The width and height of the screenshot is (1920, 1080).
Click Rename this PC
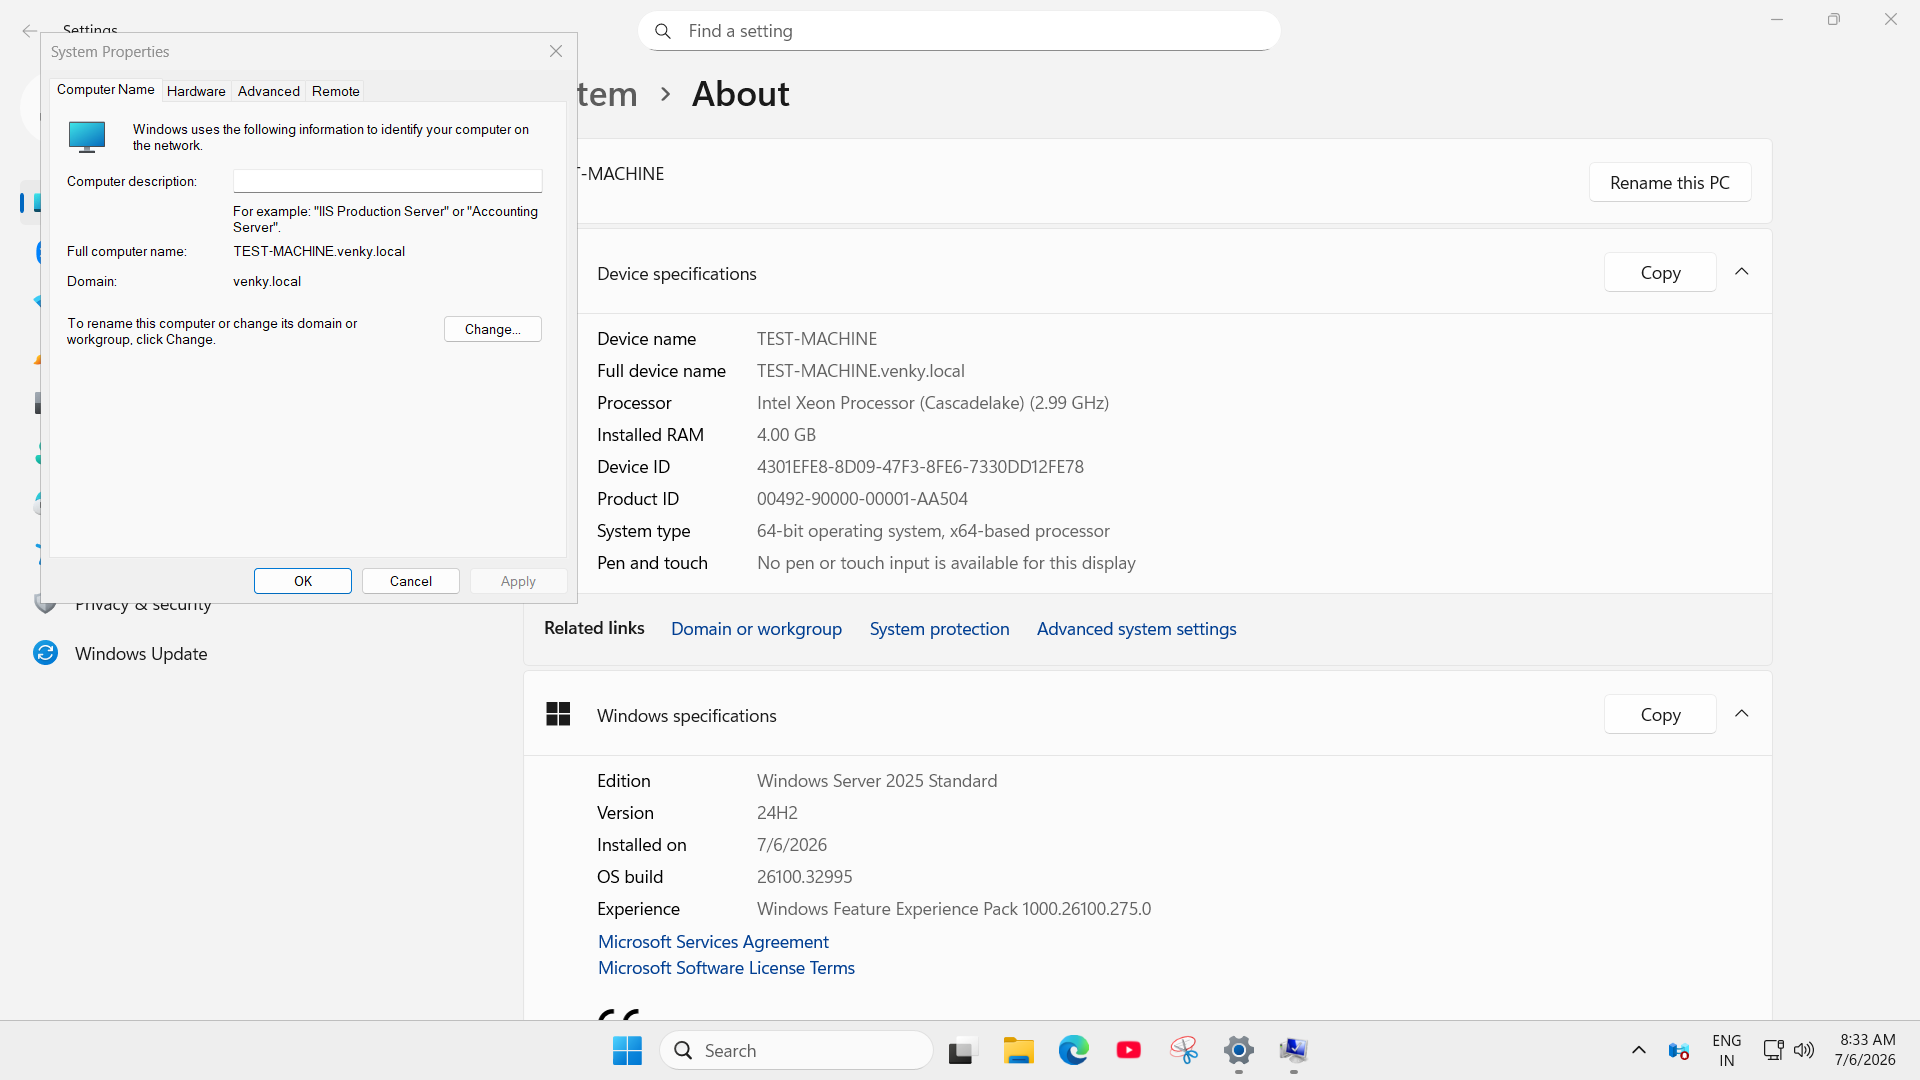coord(1669,183)
